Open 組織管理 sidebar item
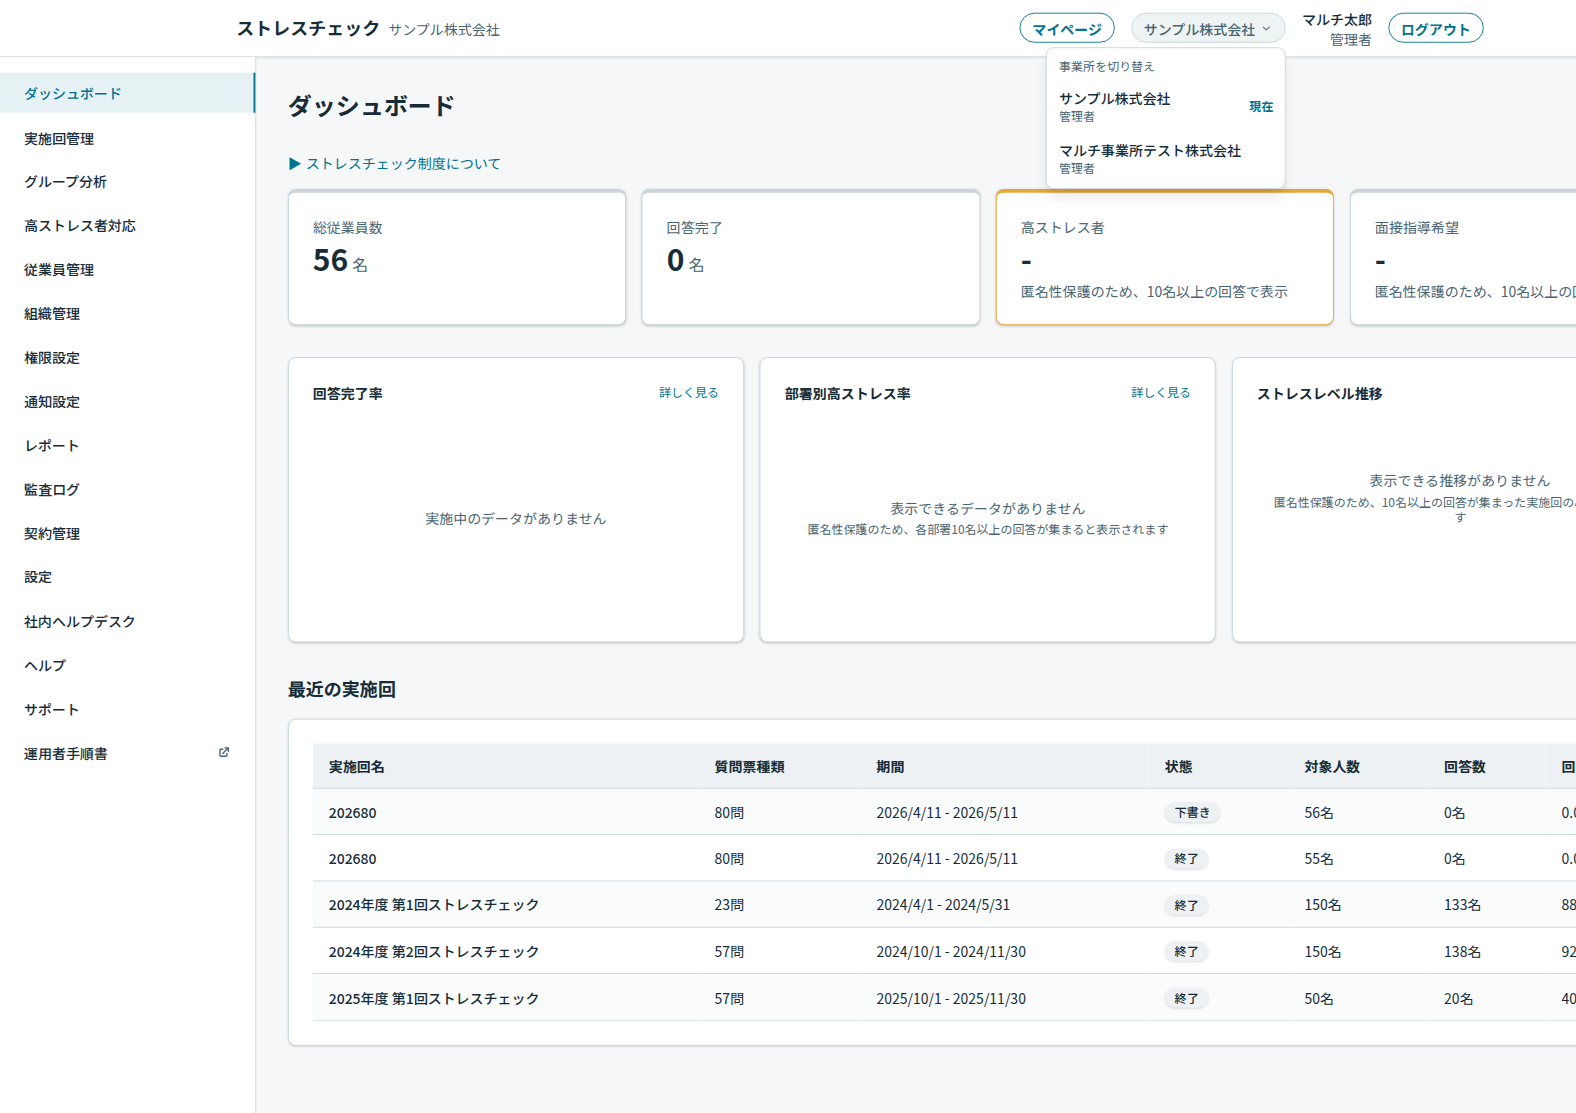The width and height of the screenshot is (1576, 1113). point(127,314)
